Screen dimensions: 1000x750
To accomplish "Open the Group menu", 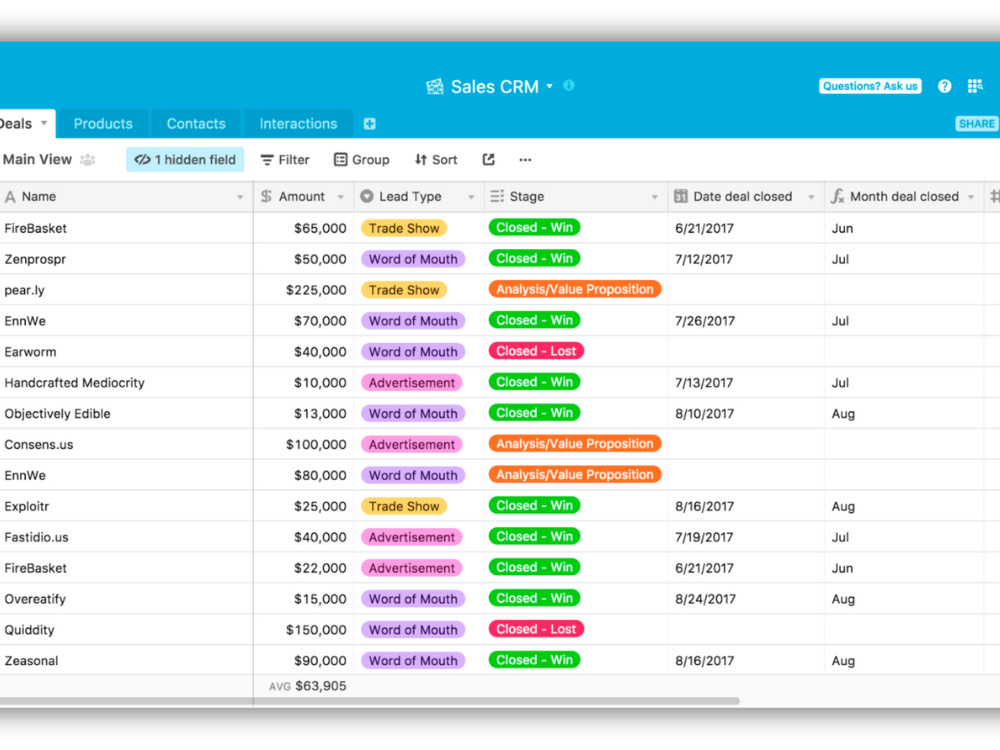I will tap(362, 159).
